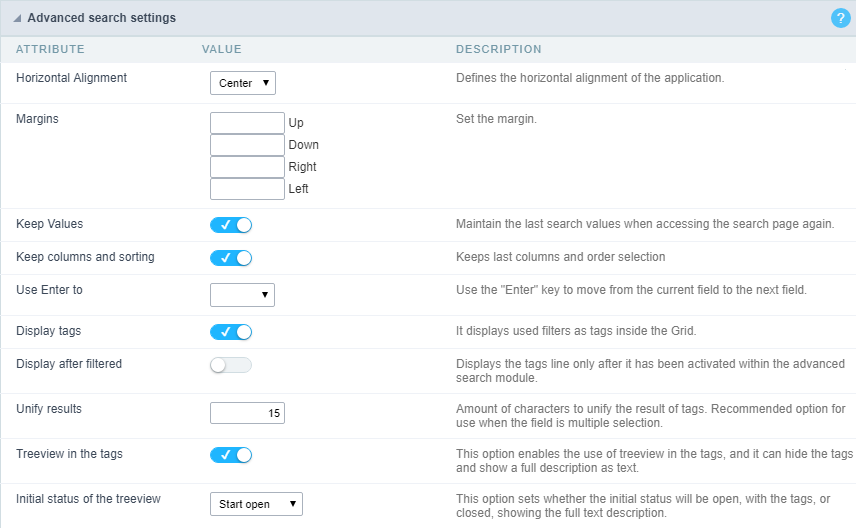Focus the Right margin text box
The image size is (856, 528).
tap(247, 167)
